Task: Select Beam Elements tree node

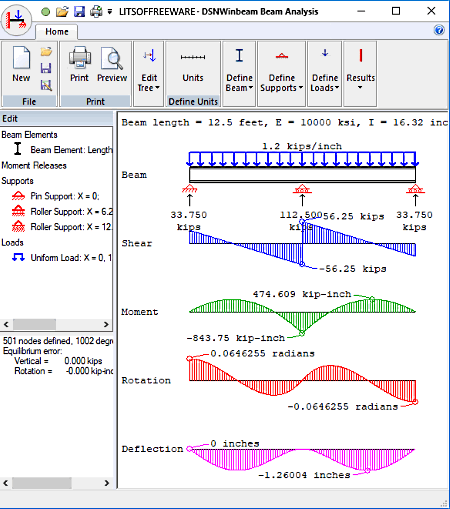Action: click(x=29, y=135)
